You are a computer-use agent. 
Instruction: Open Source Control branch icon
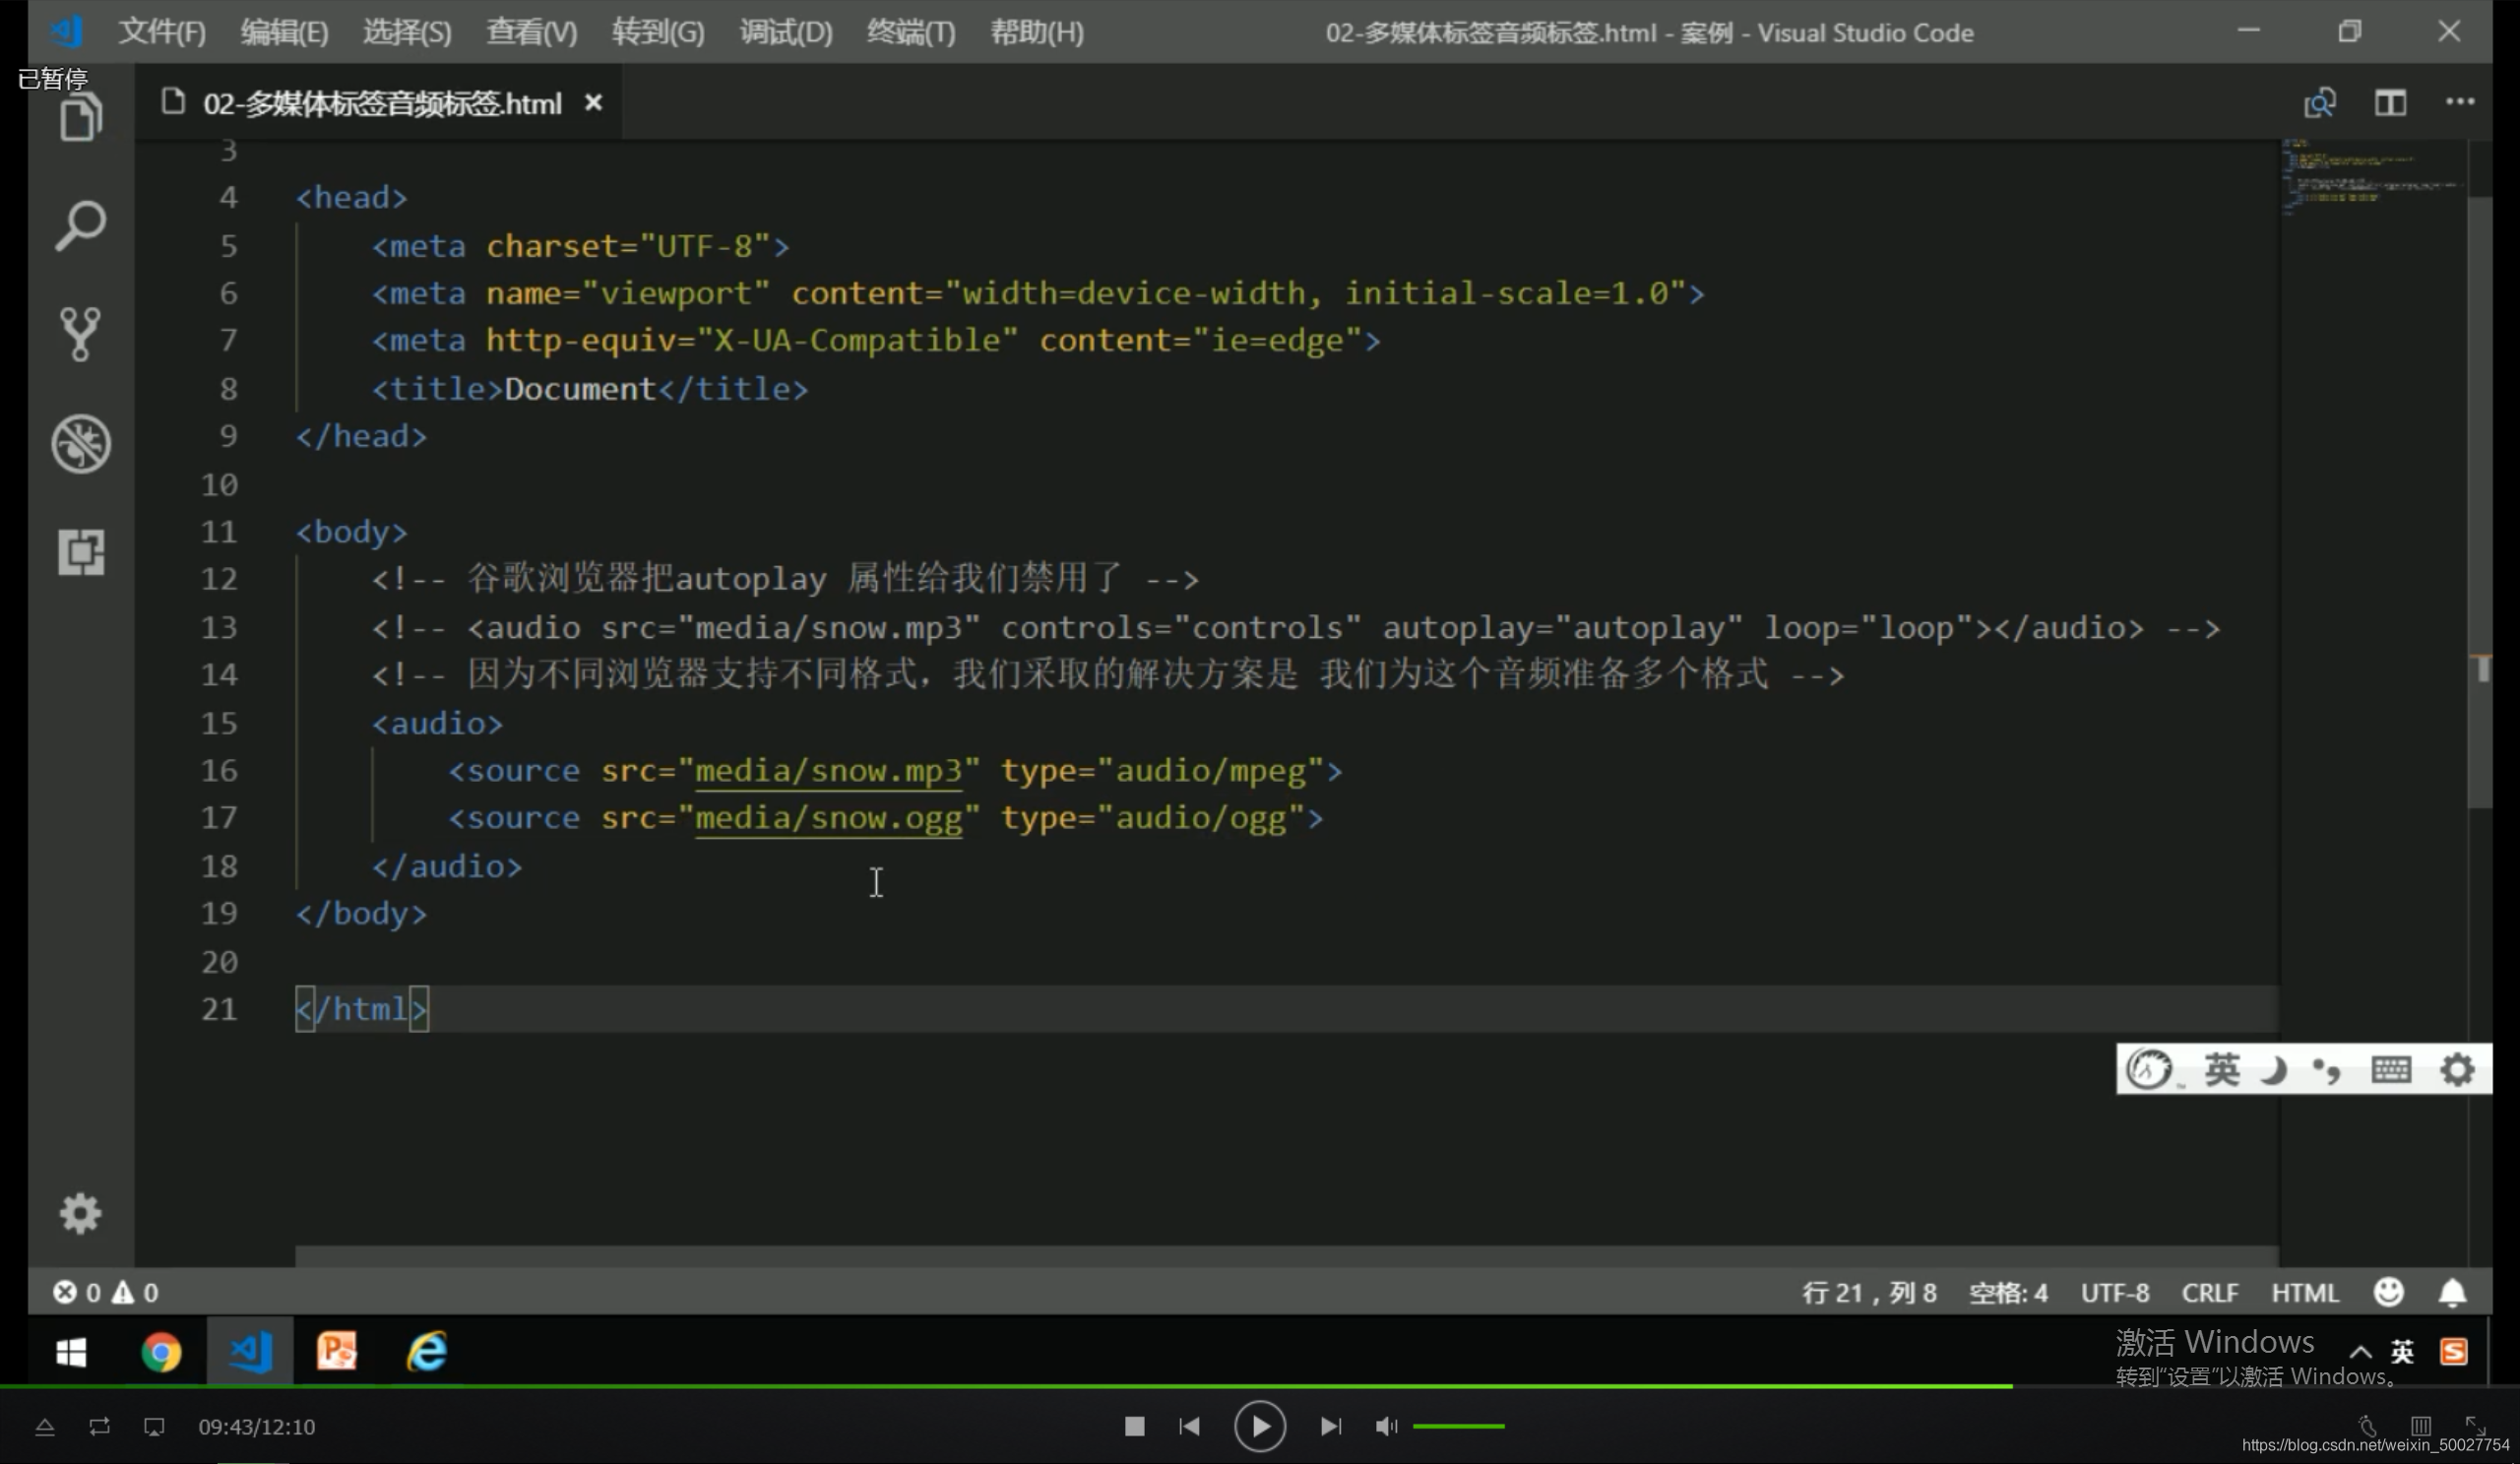[x=81, y=334]
